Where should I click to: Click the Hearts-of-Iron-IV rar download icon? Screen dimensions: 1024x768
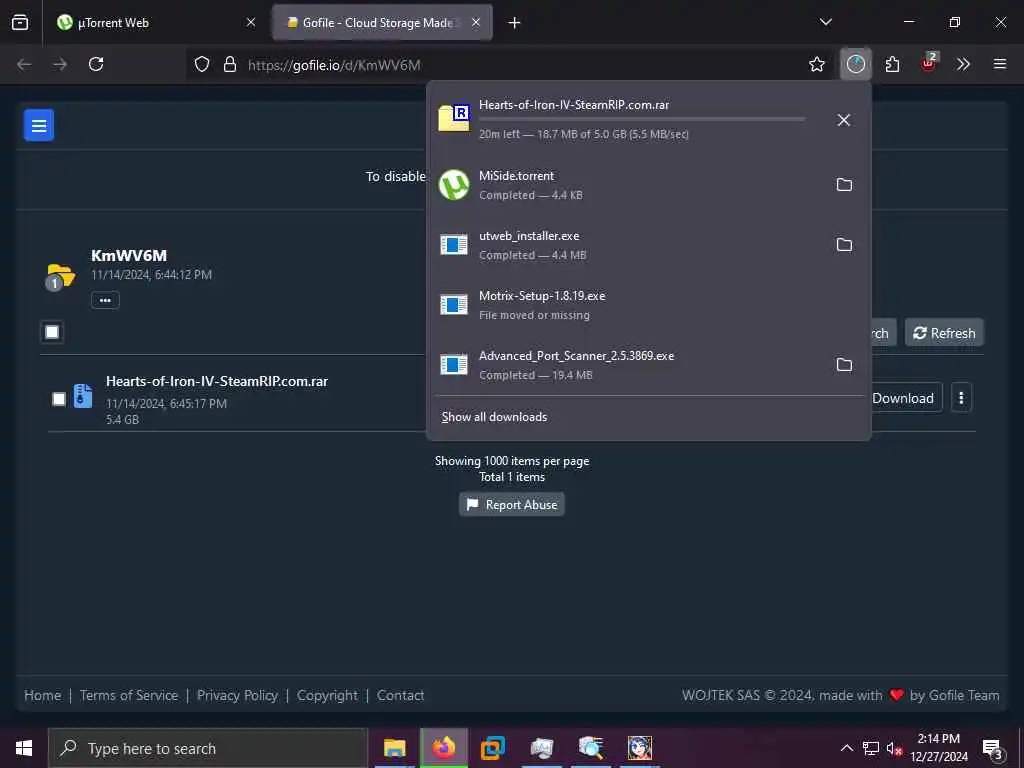click(x=454, y=118)
